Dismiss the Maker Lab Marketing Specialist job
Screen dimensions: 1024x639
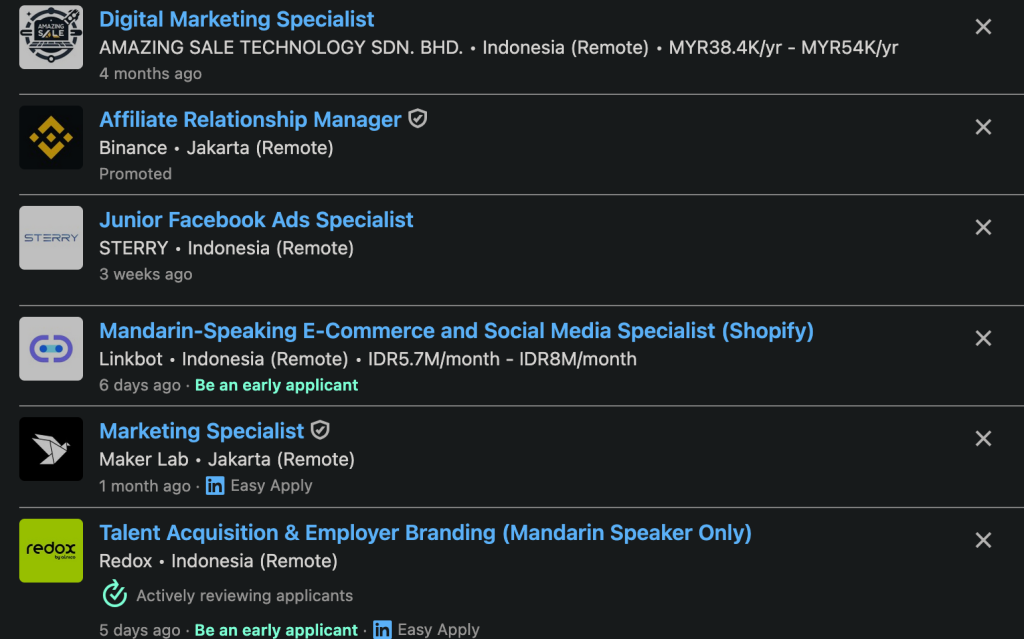coord(983,438)
